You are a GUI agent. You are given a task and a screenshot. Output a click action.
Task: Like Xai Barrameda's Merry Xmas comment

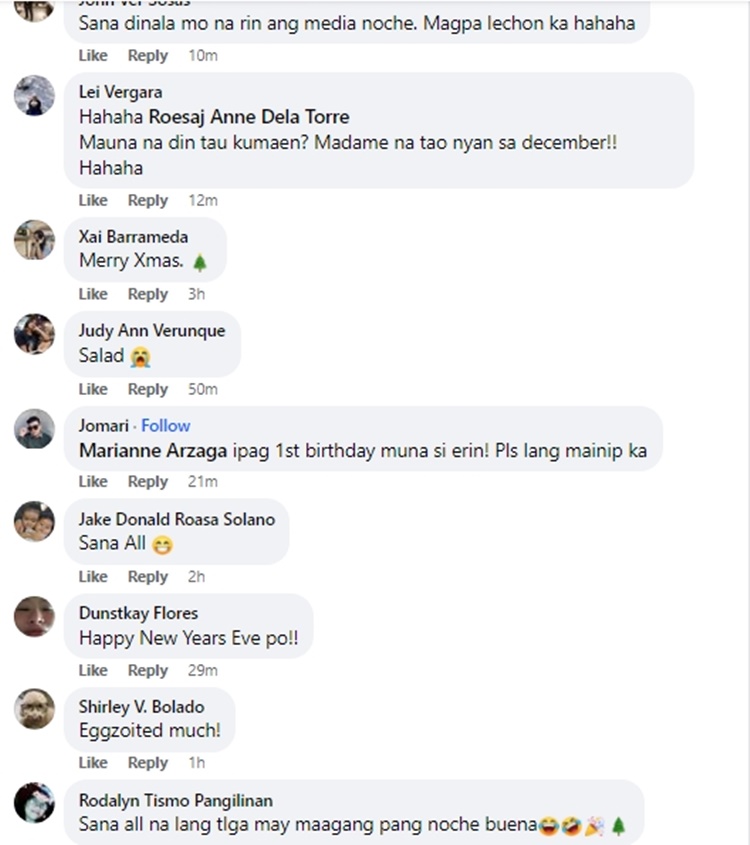click(93, 294)
